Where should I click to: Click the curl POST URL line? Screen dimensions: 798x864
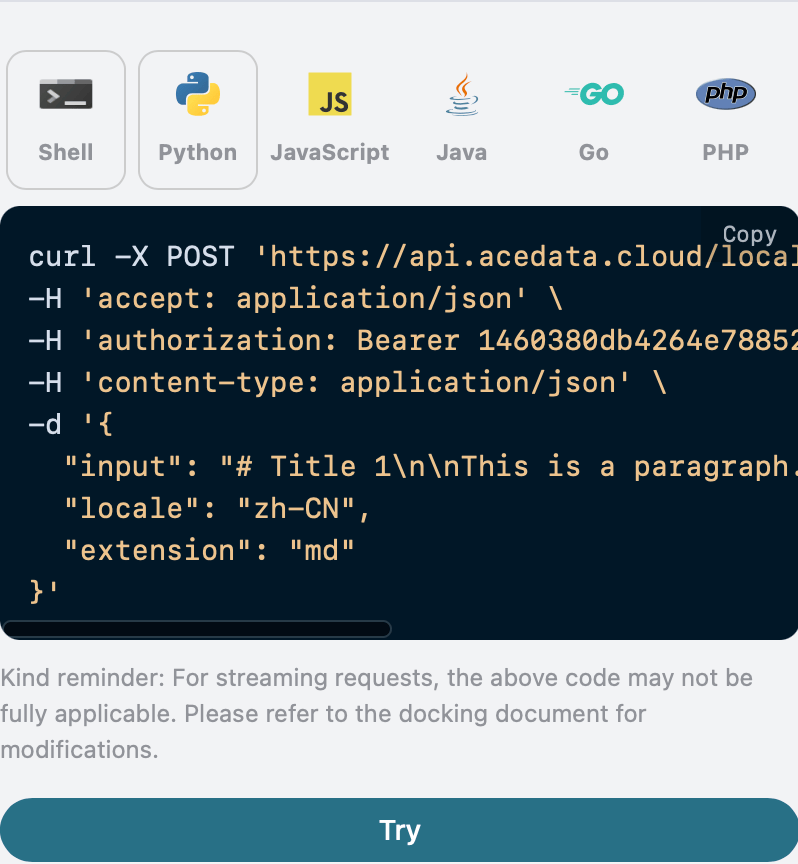pyautogui.click(x=400, y=257)
